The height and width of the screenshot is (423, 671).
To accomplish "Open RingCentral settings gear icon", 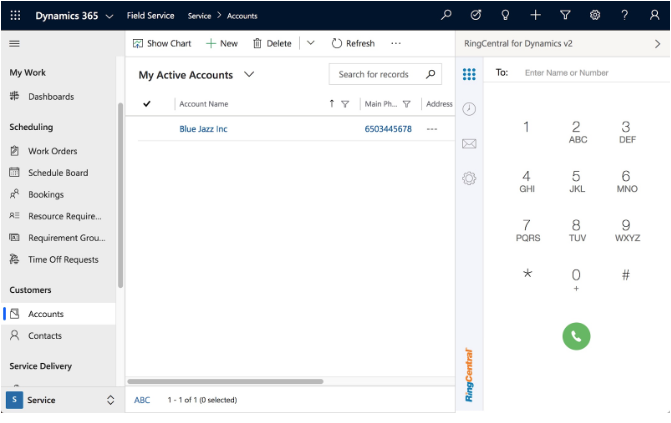I will click(x=469, y=178).
